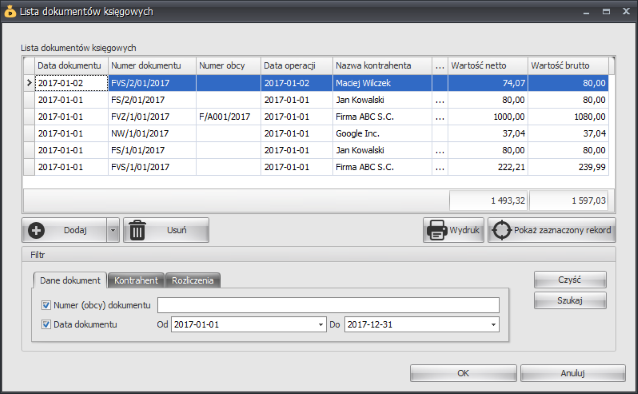Toggle the Data dokumentu filter checkbox

coord(46,324)
